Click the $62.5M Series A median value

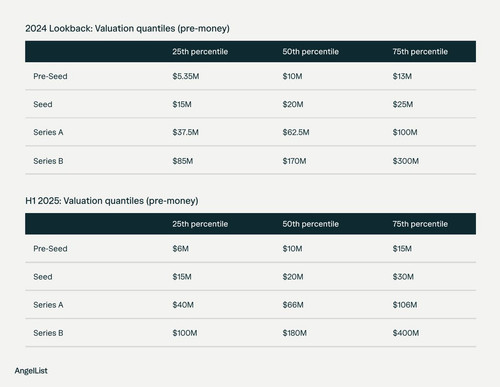tap(296, 132)
